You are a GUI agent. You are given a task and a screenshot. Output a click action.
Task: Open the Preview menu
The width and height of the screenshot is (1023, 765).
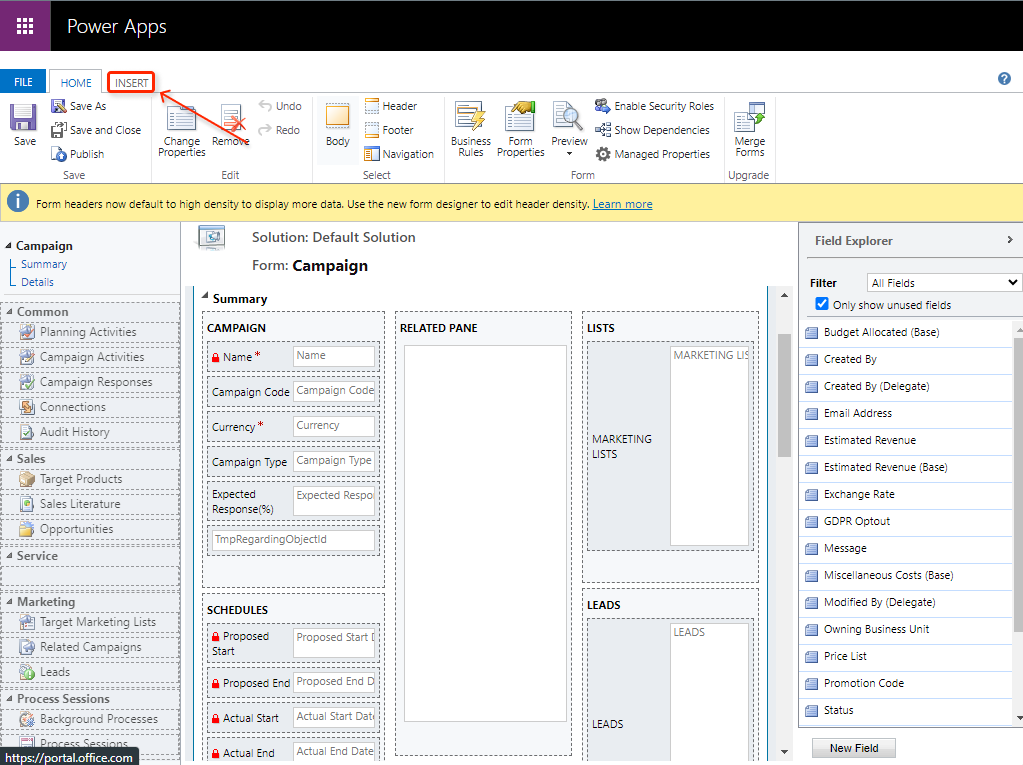click(569, 129)
